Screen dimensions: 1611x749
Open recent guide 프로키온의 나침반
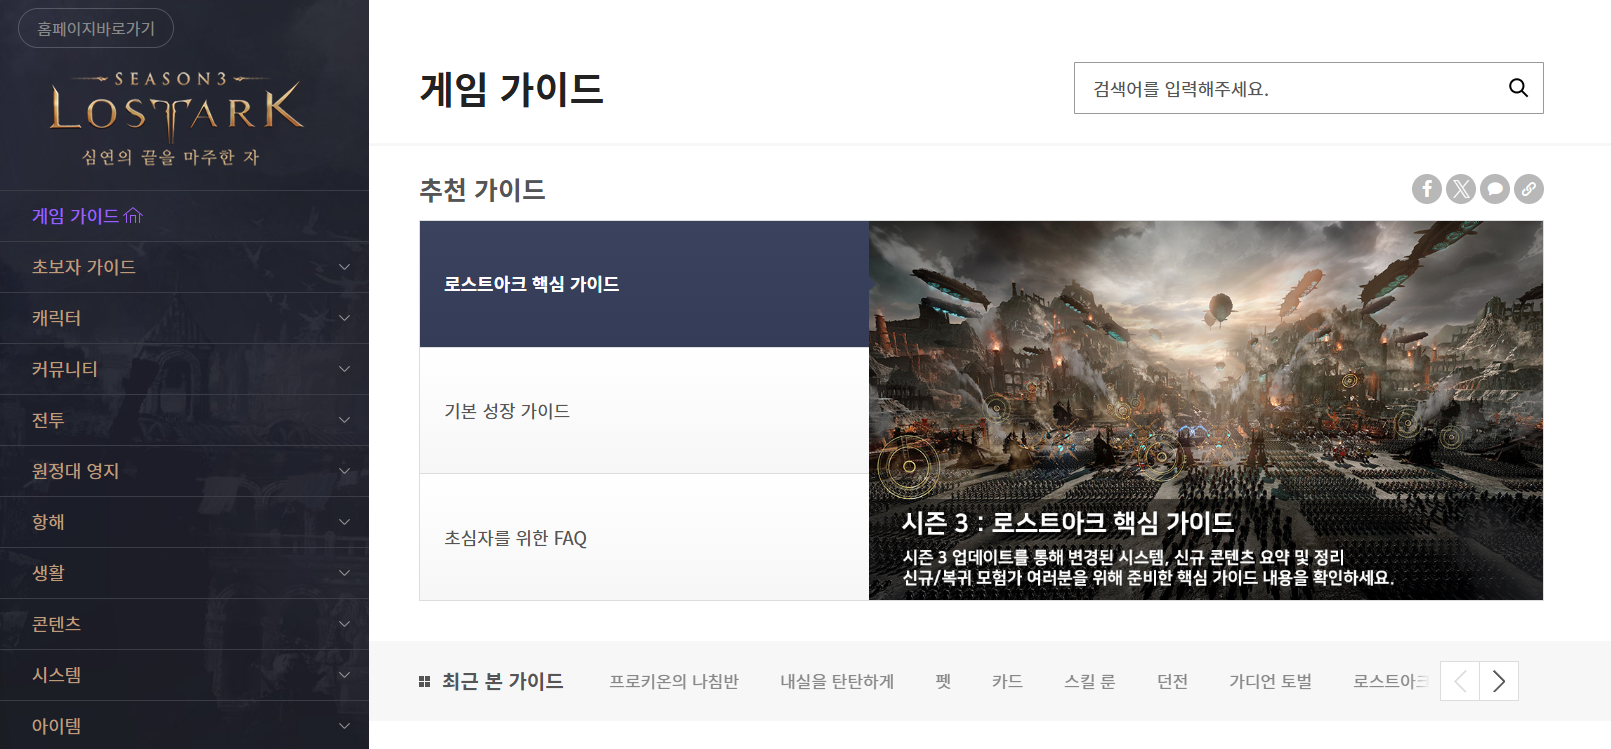click(674, 681)
